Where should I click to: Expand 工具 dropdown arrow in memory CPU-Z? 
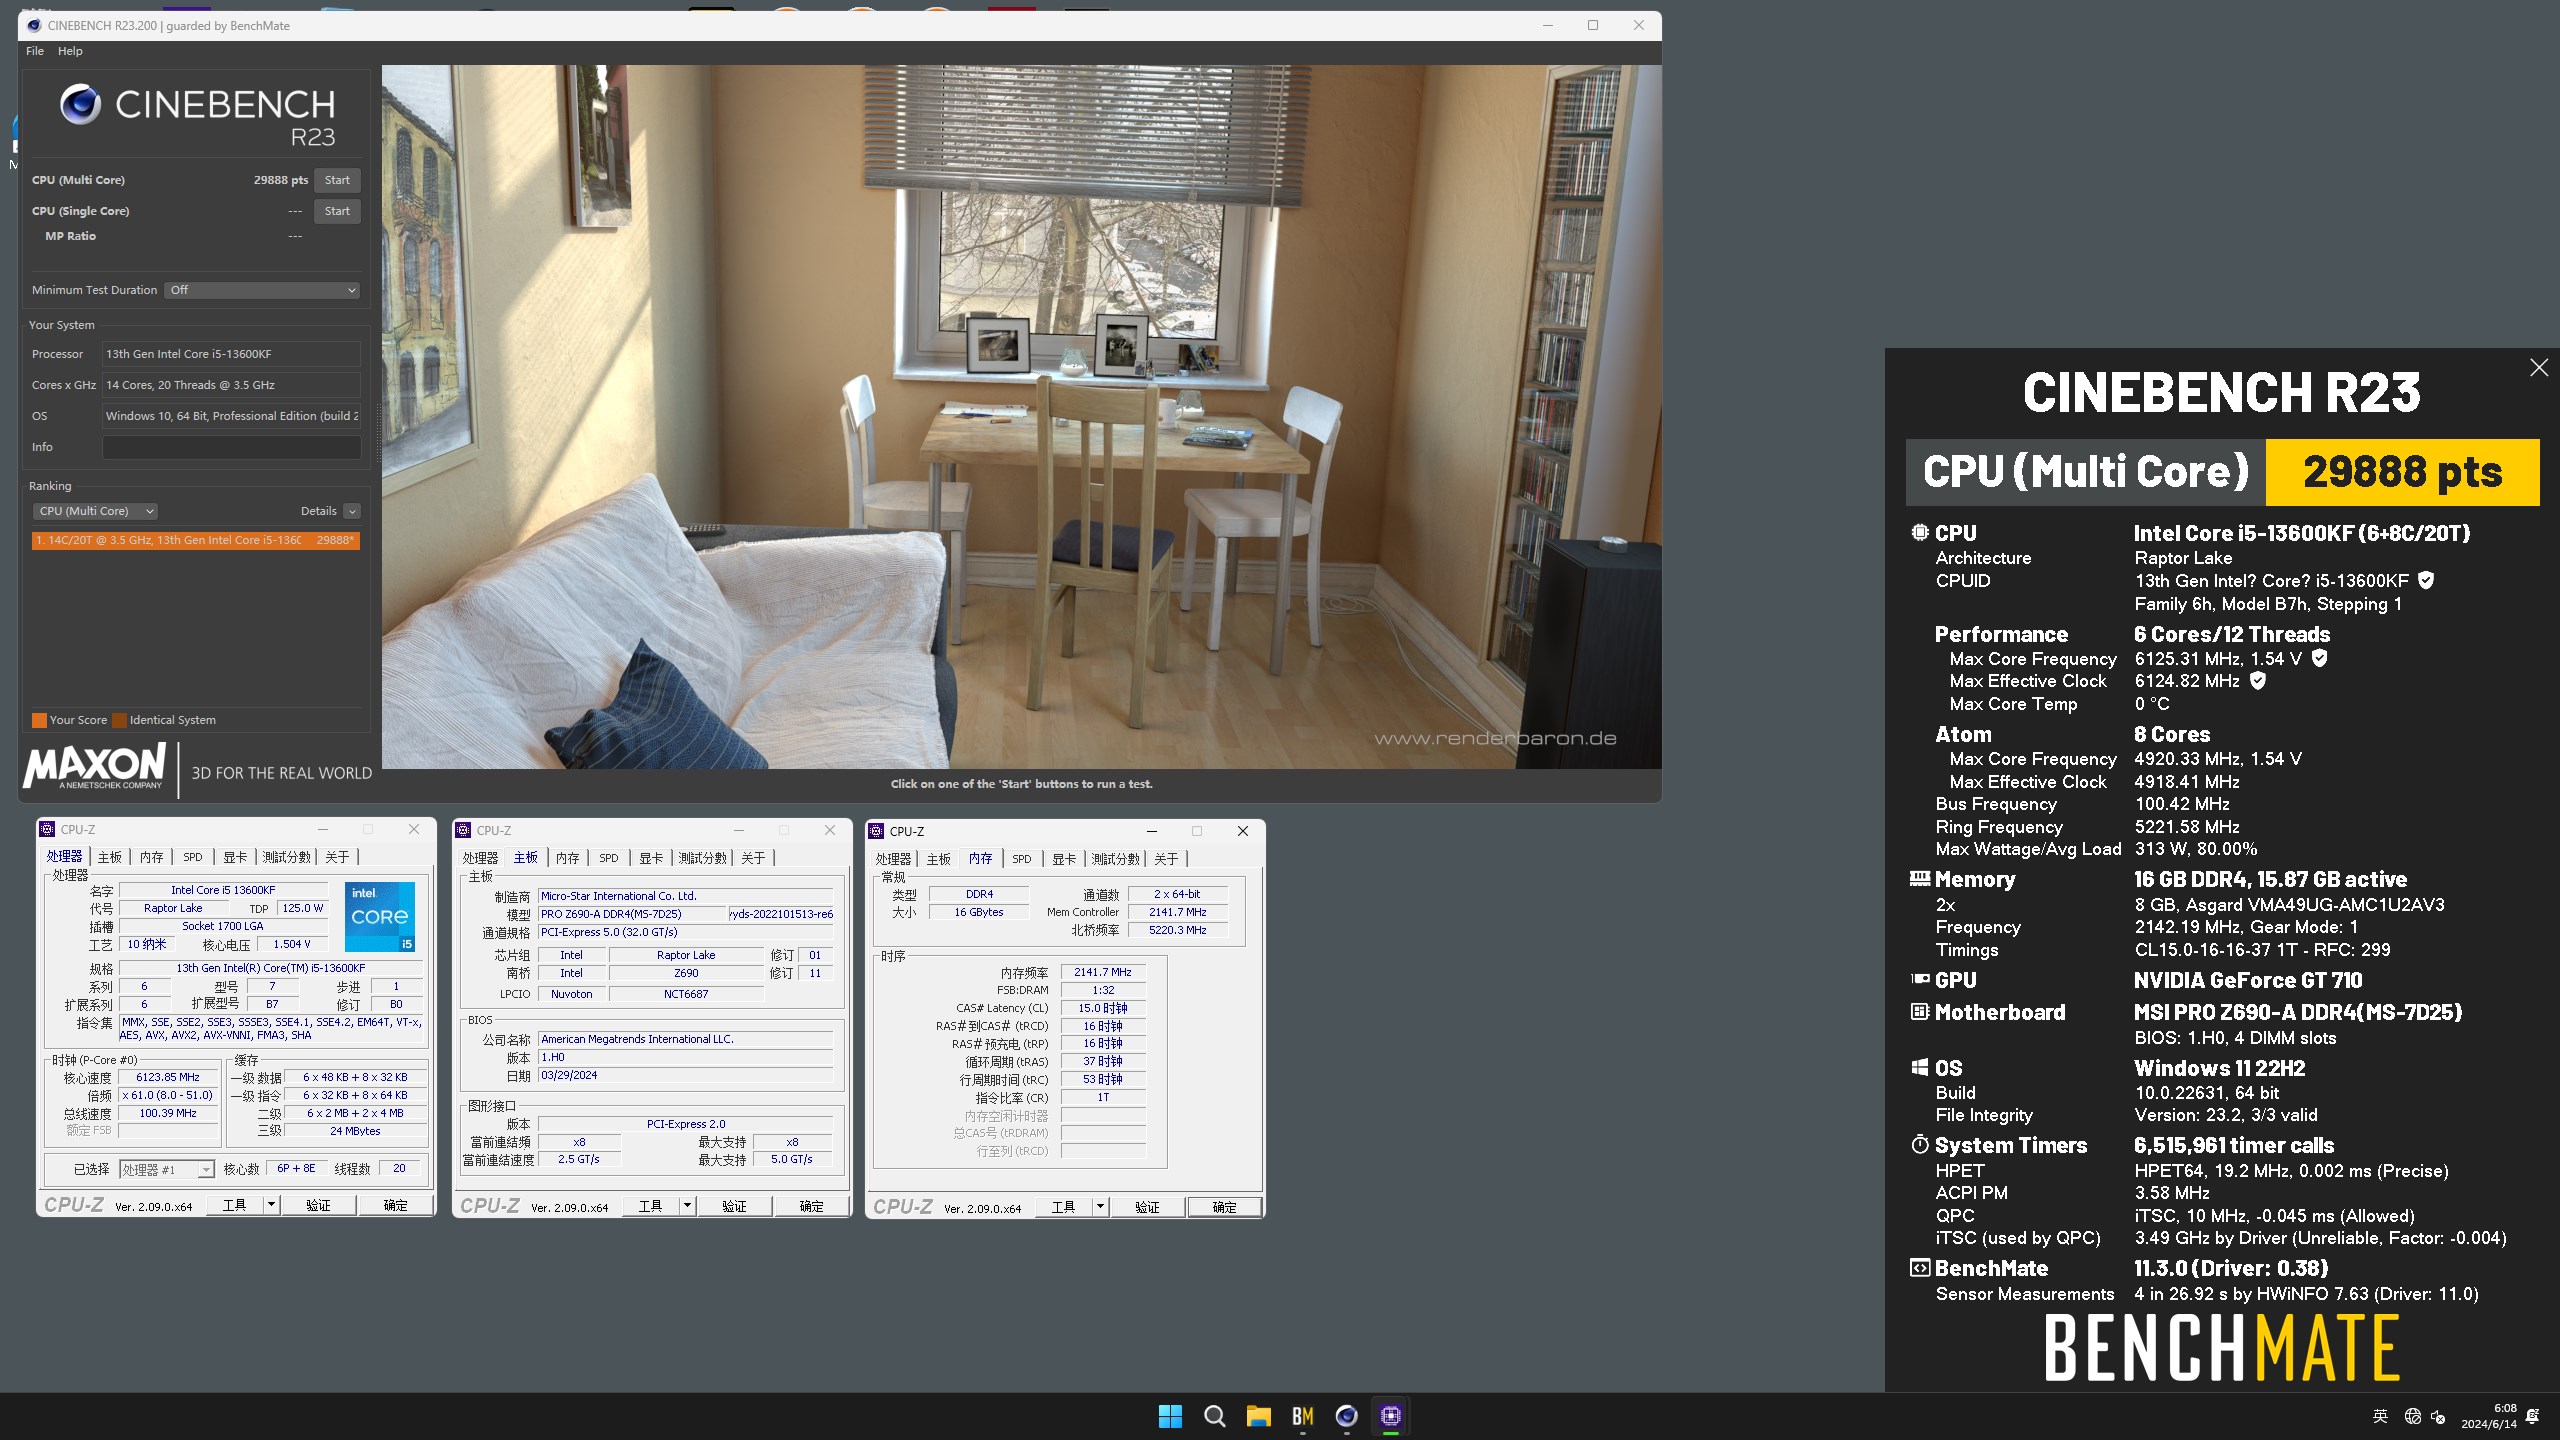[1100, 1207]
